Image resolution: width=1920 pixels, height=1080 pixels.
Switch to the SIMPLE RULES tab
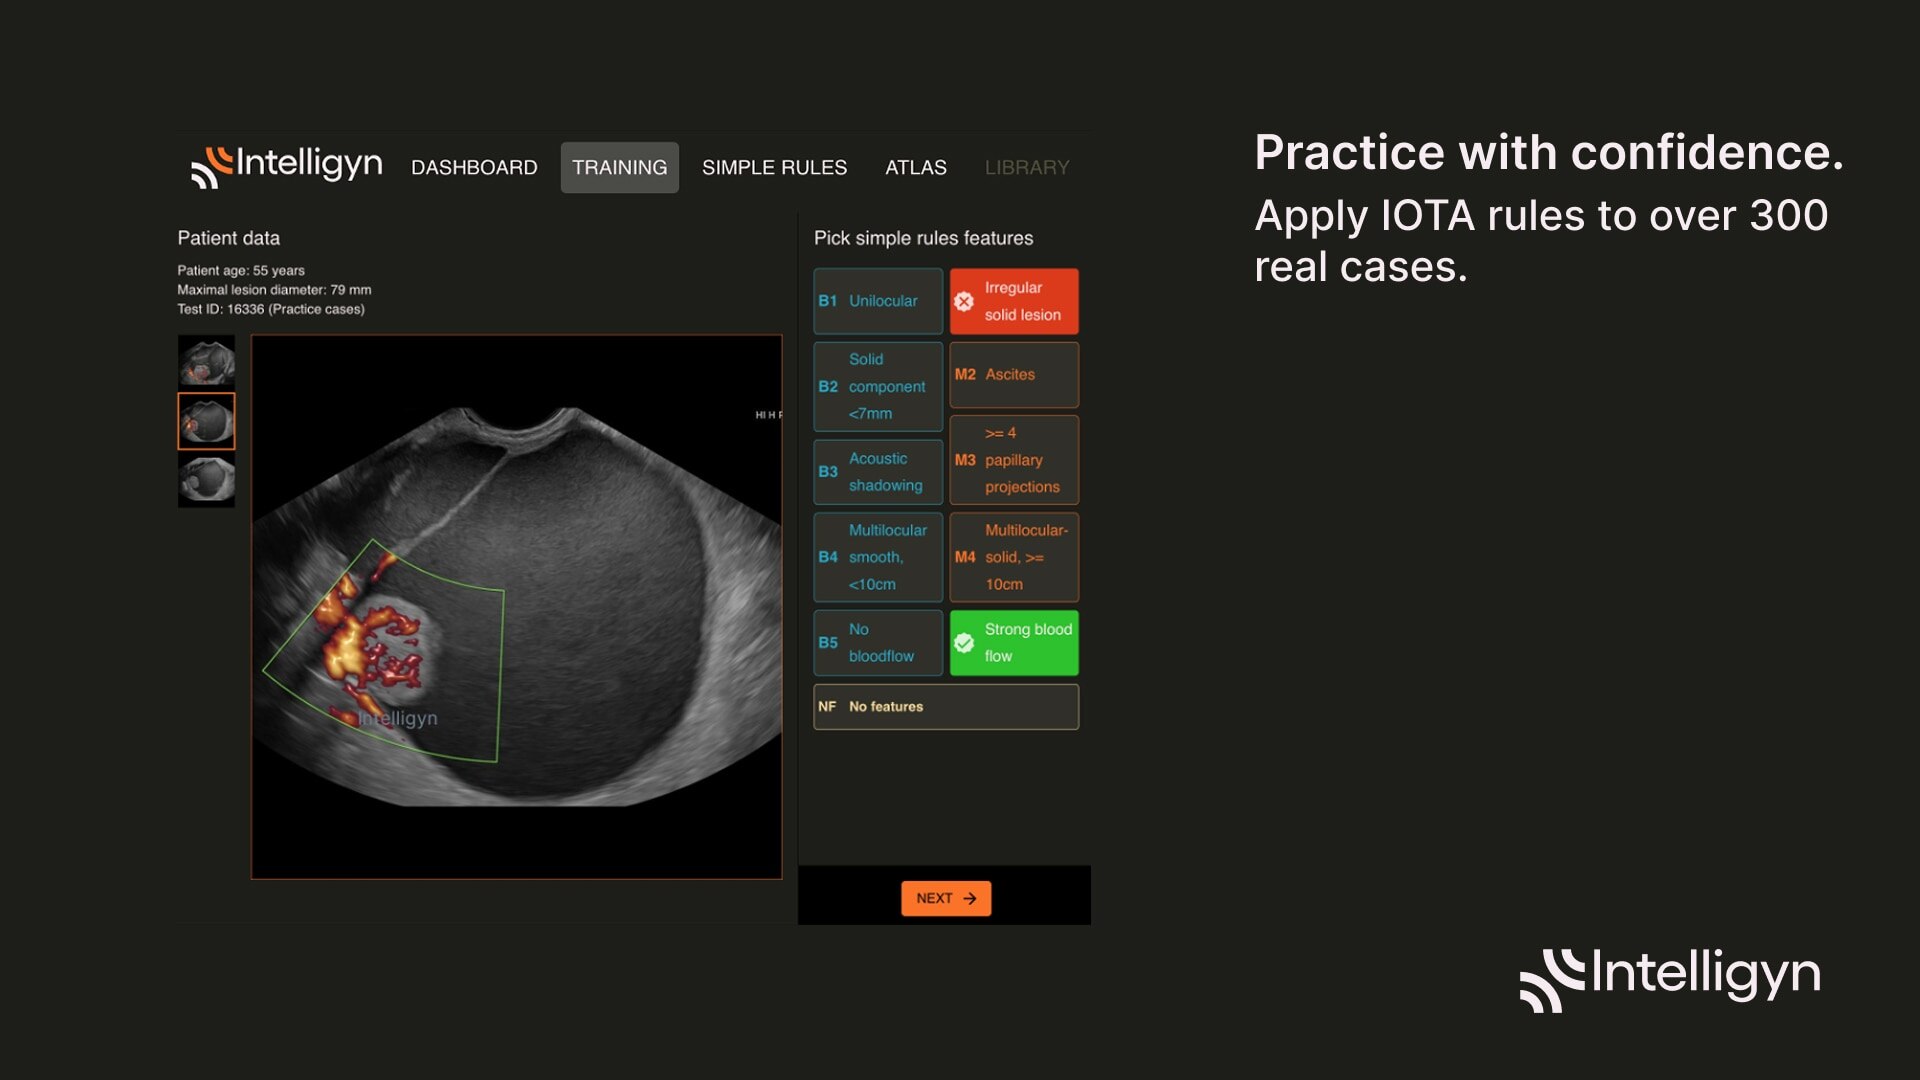coord(774,168)
